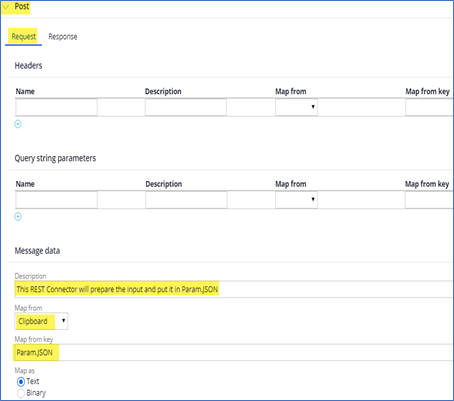Add a new header row icon
This screenshot has width=454, height=401.
(18, 124)
